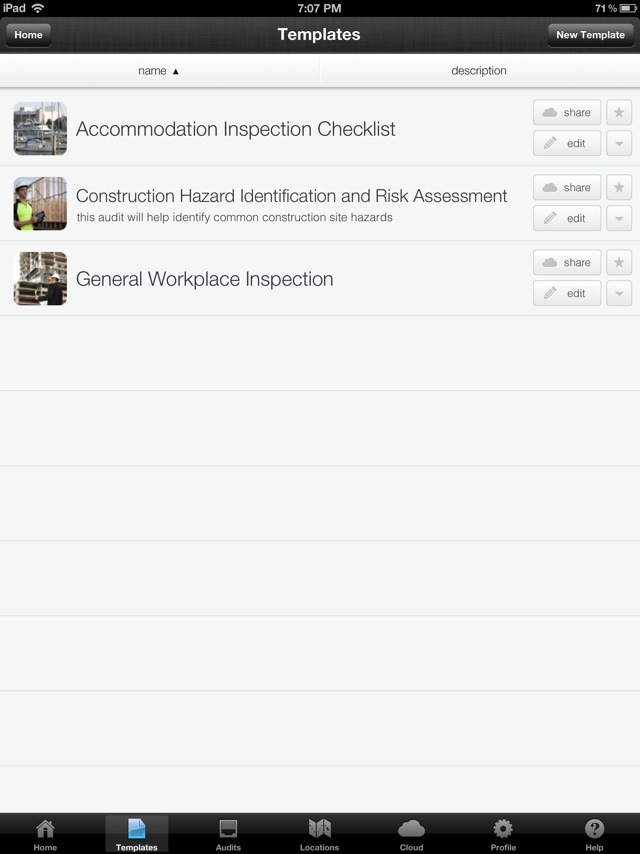Sort templates by the name column
The width and height of the screenshot is (640, 854).
click(159, 71)
